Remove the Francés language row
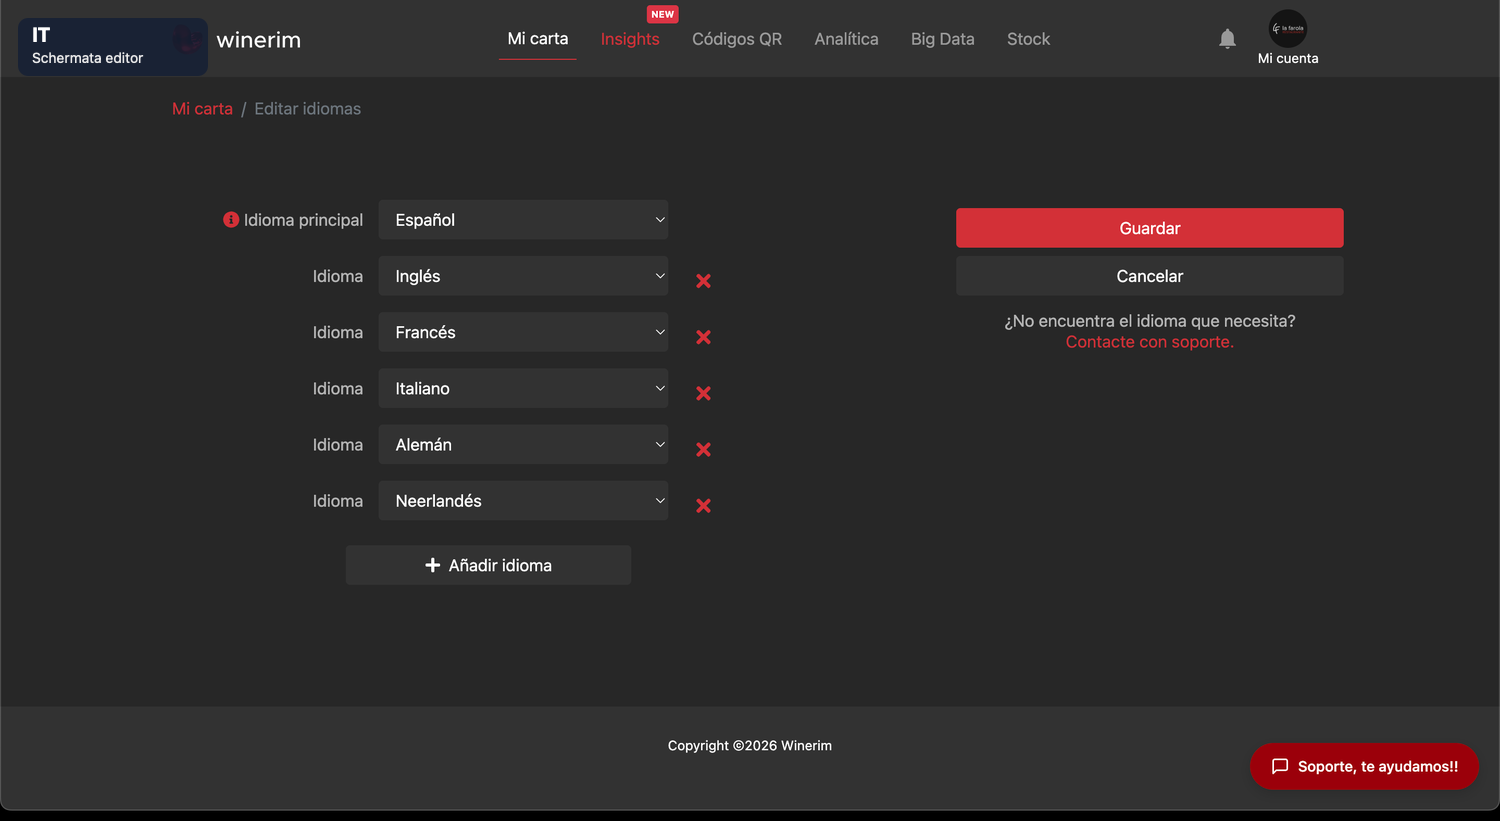The width and height of the screenshot is (1500, 821). click(x=703, y=337)
